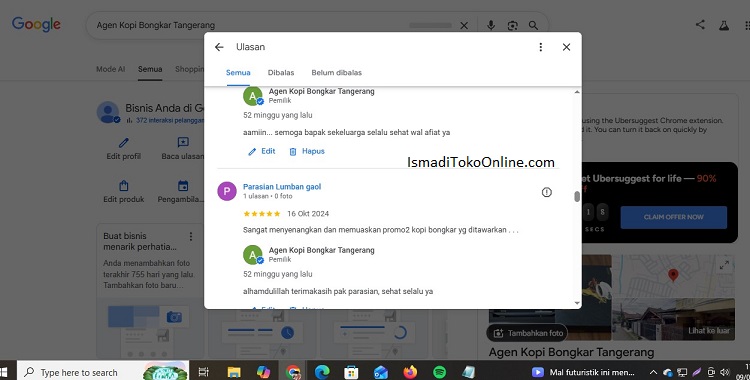Click the reviews scrollbar down arrow

coord(577,303)
